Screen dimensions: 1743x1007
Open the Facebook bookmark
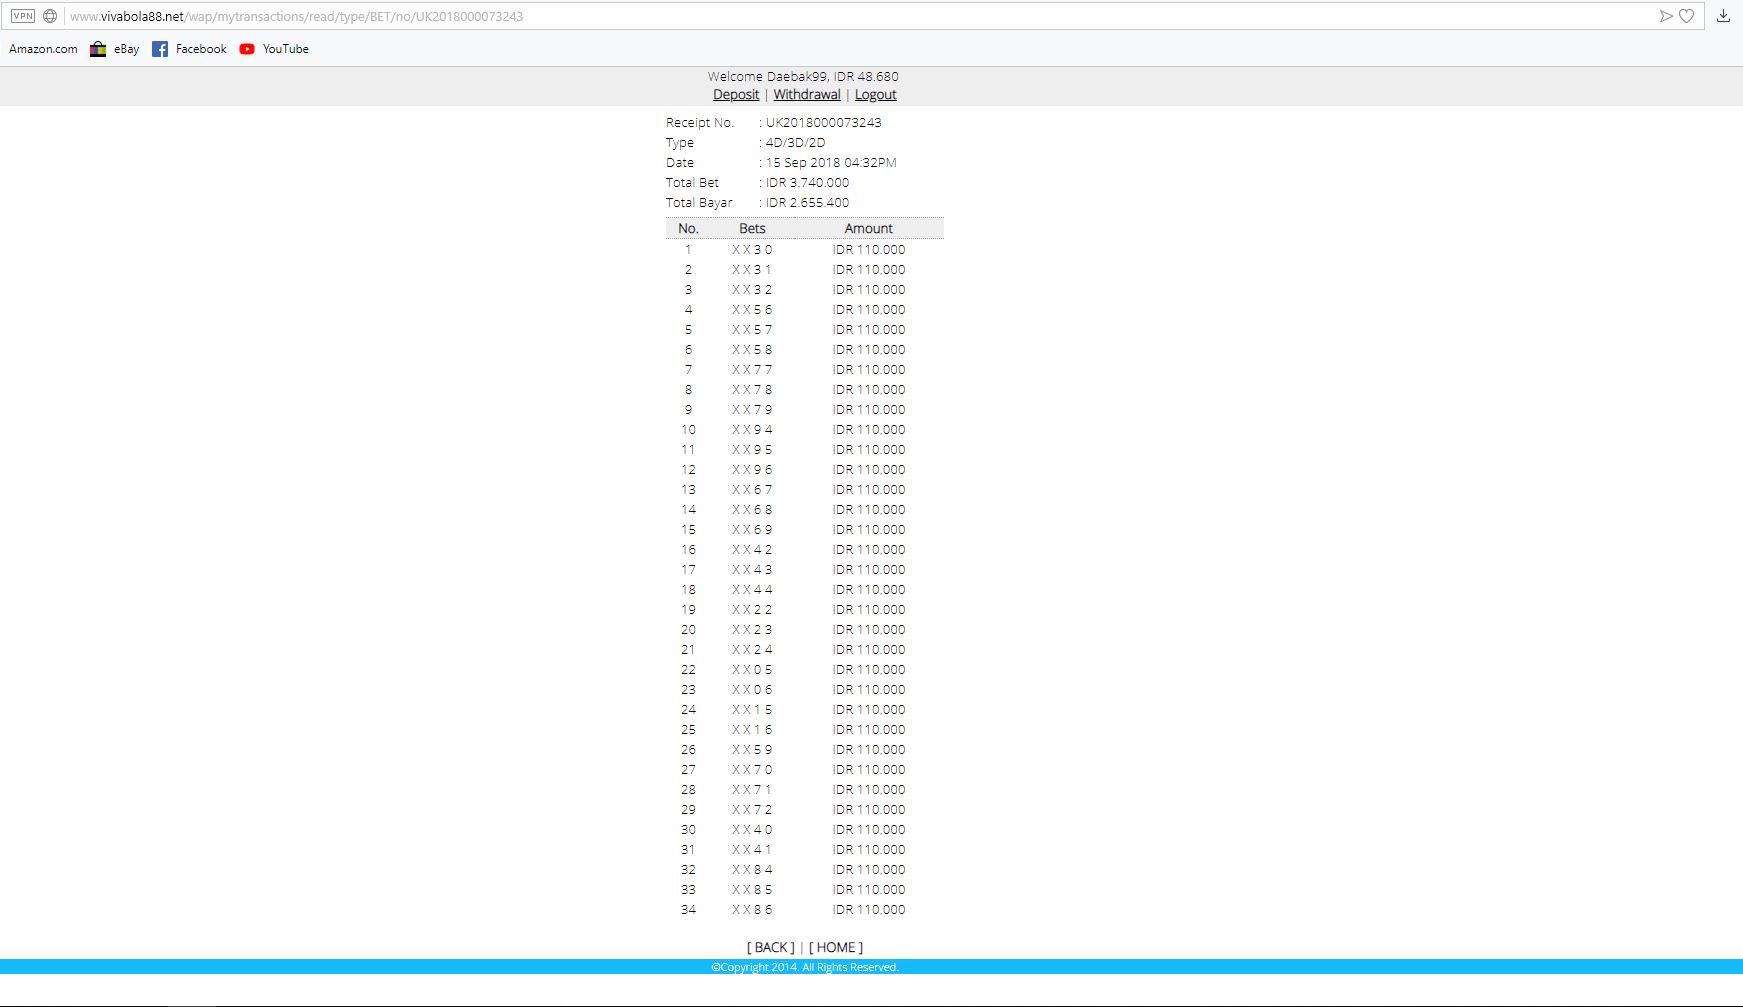[x=189, y=49]
